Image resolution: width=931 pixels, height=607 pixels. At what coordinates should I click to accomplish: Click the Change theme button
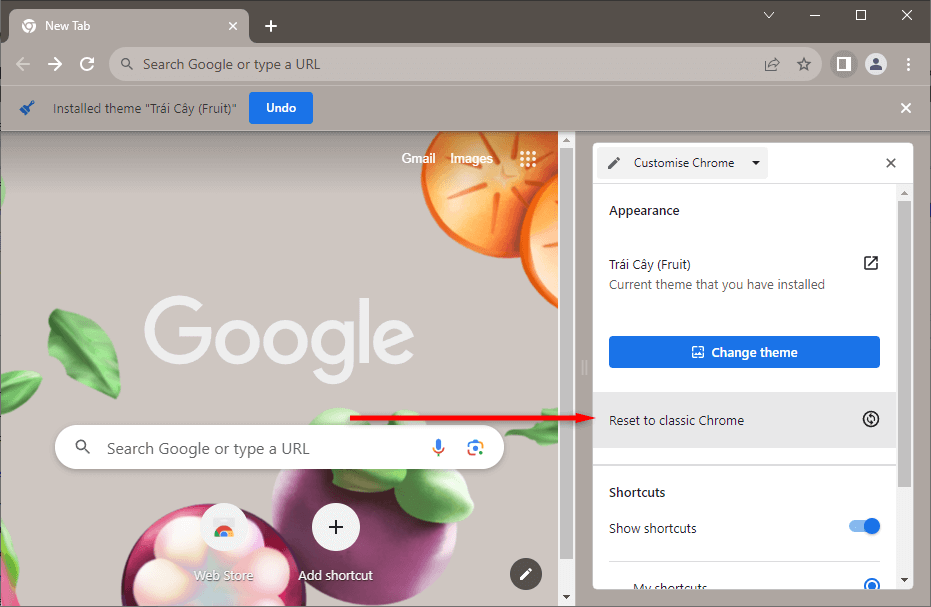(744, 352)
